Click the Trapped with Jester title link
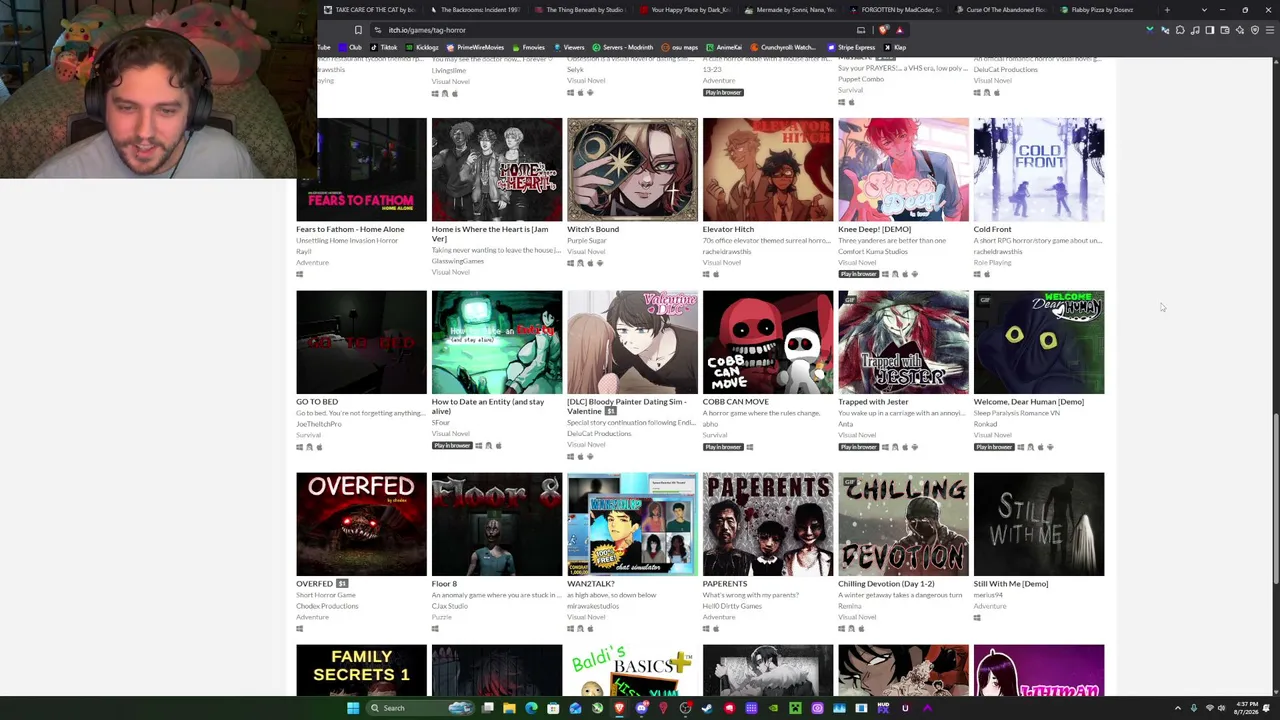This screenshot has width=1280, height=720. [x=873, y=402]
